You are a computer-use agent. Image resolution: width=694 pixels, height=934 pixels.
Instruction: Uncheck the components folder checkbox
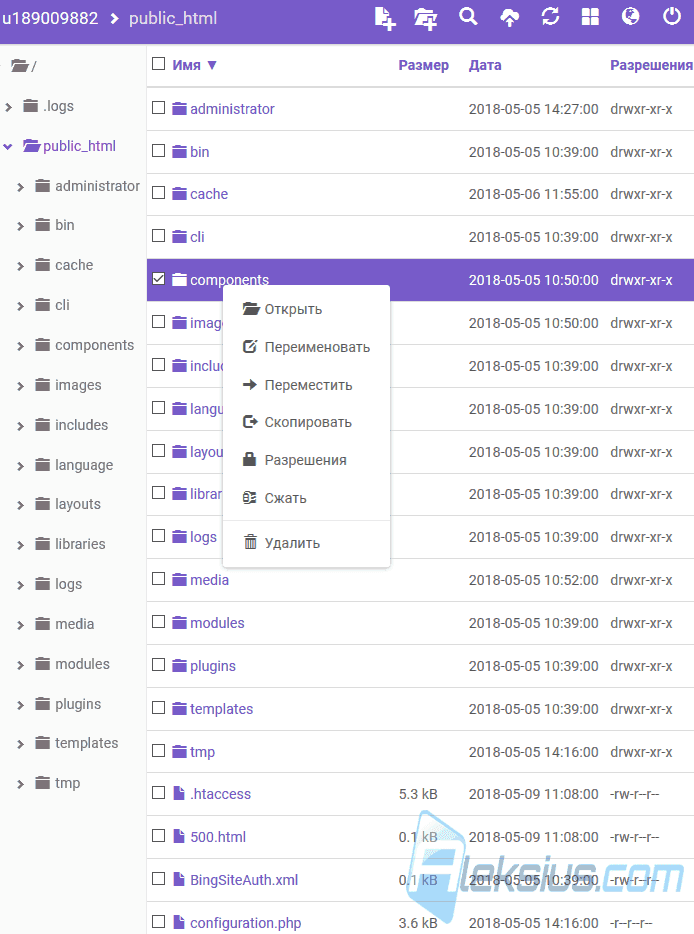coord(158,279)
